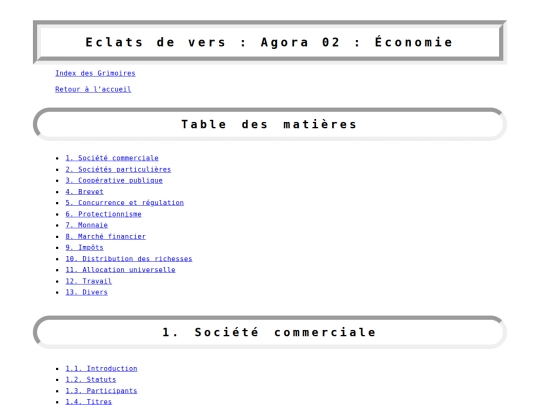This screenshot has height=405, width=540.
Task: Click the page title Eclats de vers heading
Action: click(270, 42)
